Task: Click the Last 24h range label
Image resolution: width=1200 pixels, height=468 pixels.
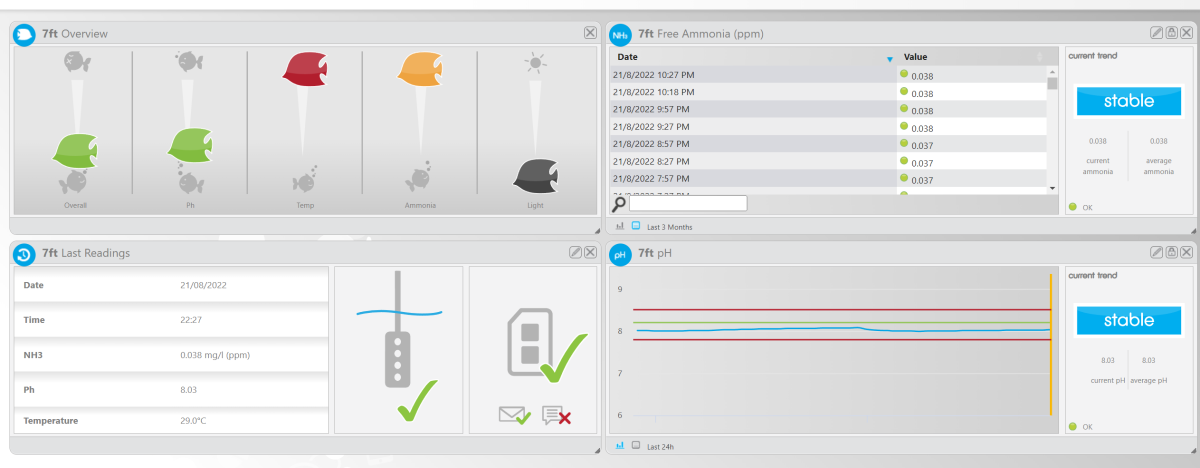Action: 662,446
